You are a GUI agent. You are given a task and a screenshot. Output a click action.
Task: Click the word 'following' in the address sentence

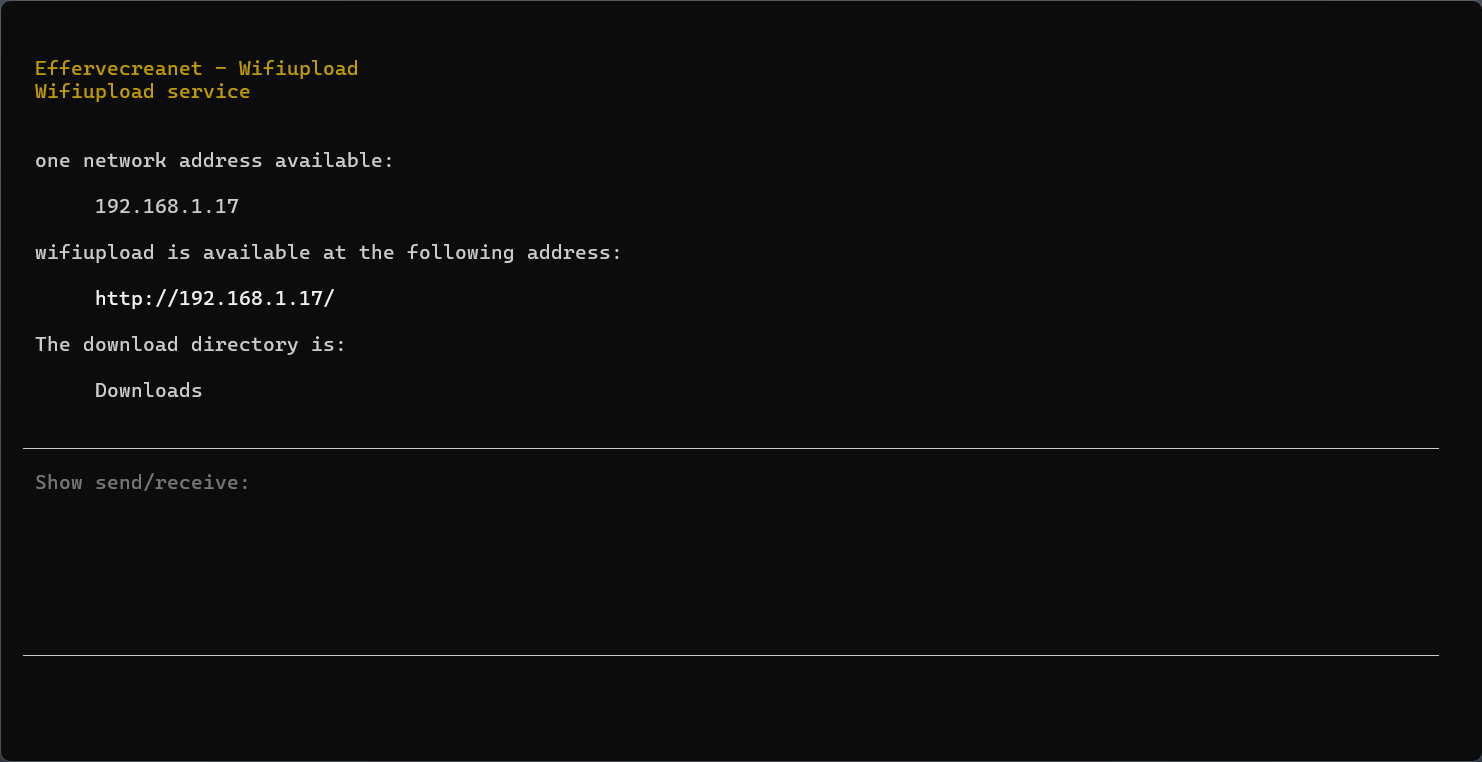460,252
